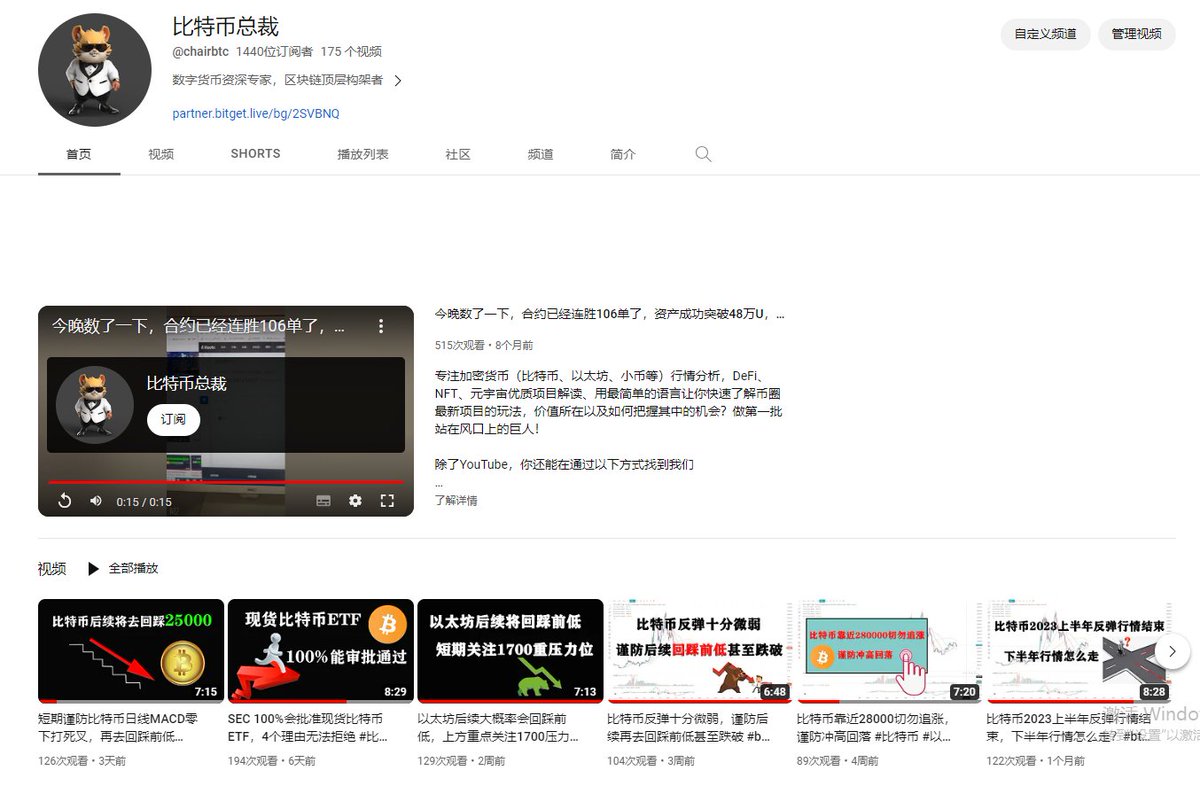Click 全部播放 text link
This screenshot has height=786, width=1200.
click(133, 568)
